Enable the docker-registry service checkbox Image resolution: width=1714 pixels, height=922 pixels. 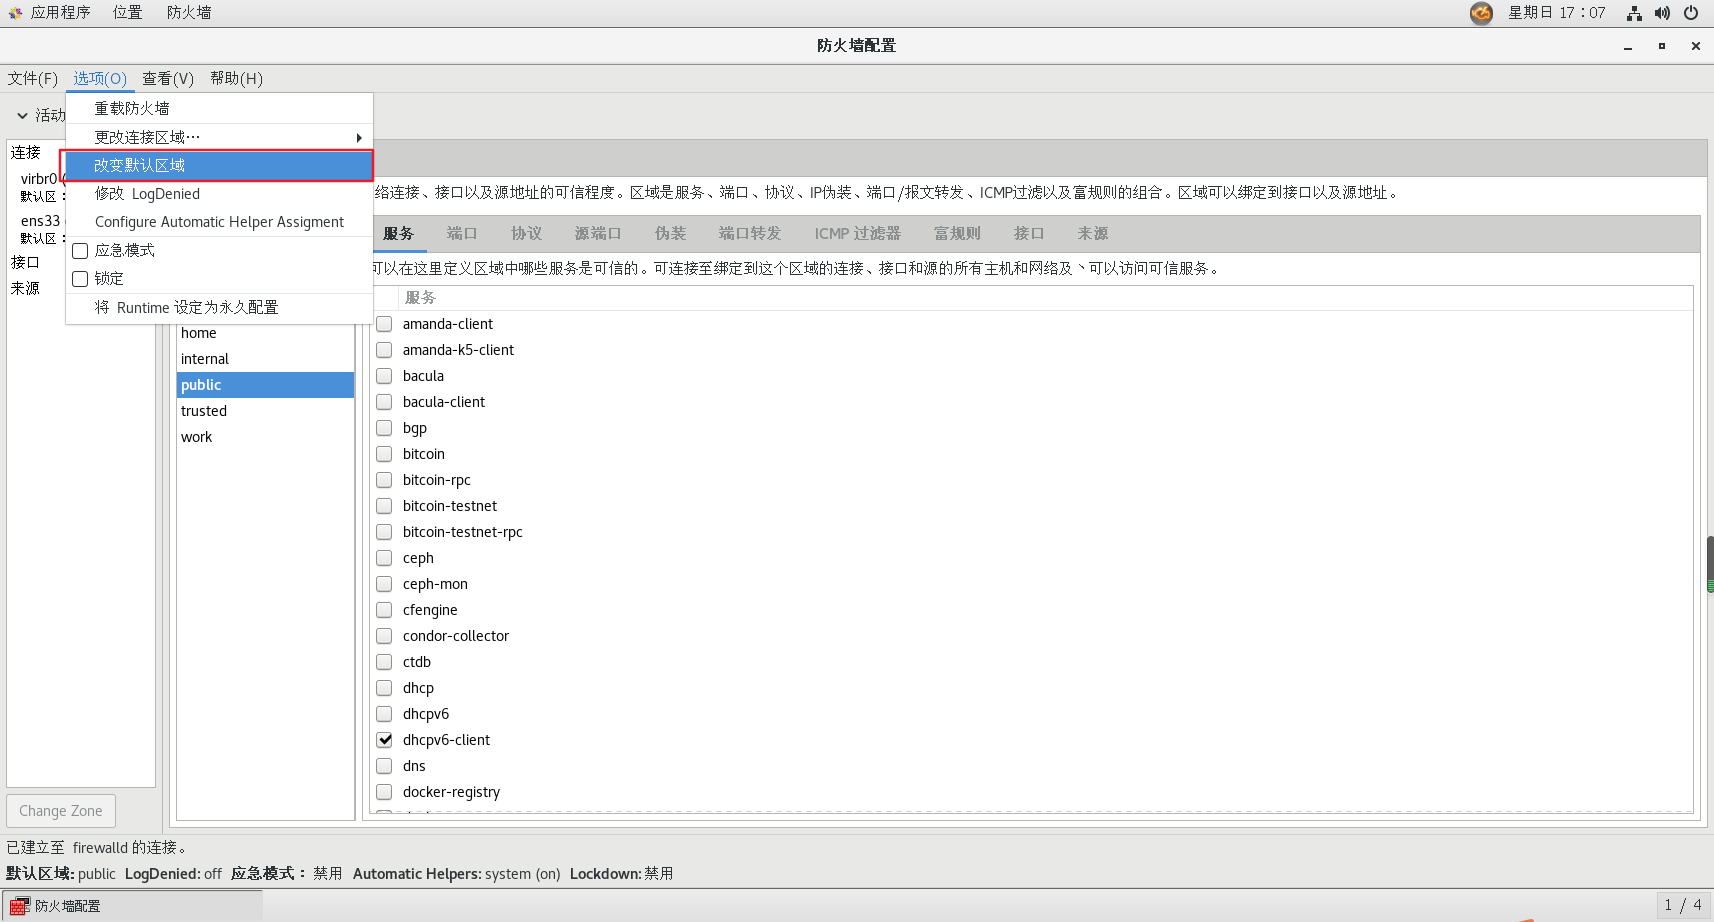[384, 792]
